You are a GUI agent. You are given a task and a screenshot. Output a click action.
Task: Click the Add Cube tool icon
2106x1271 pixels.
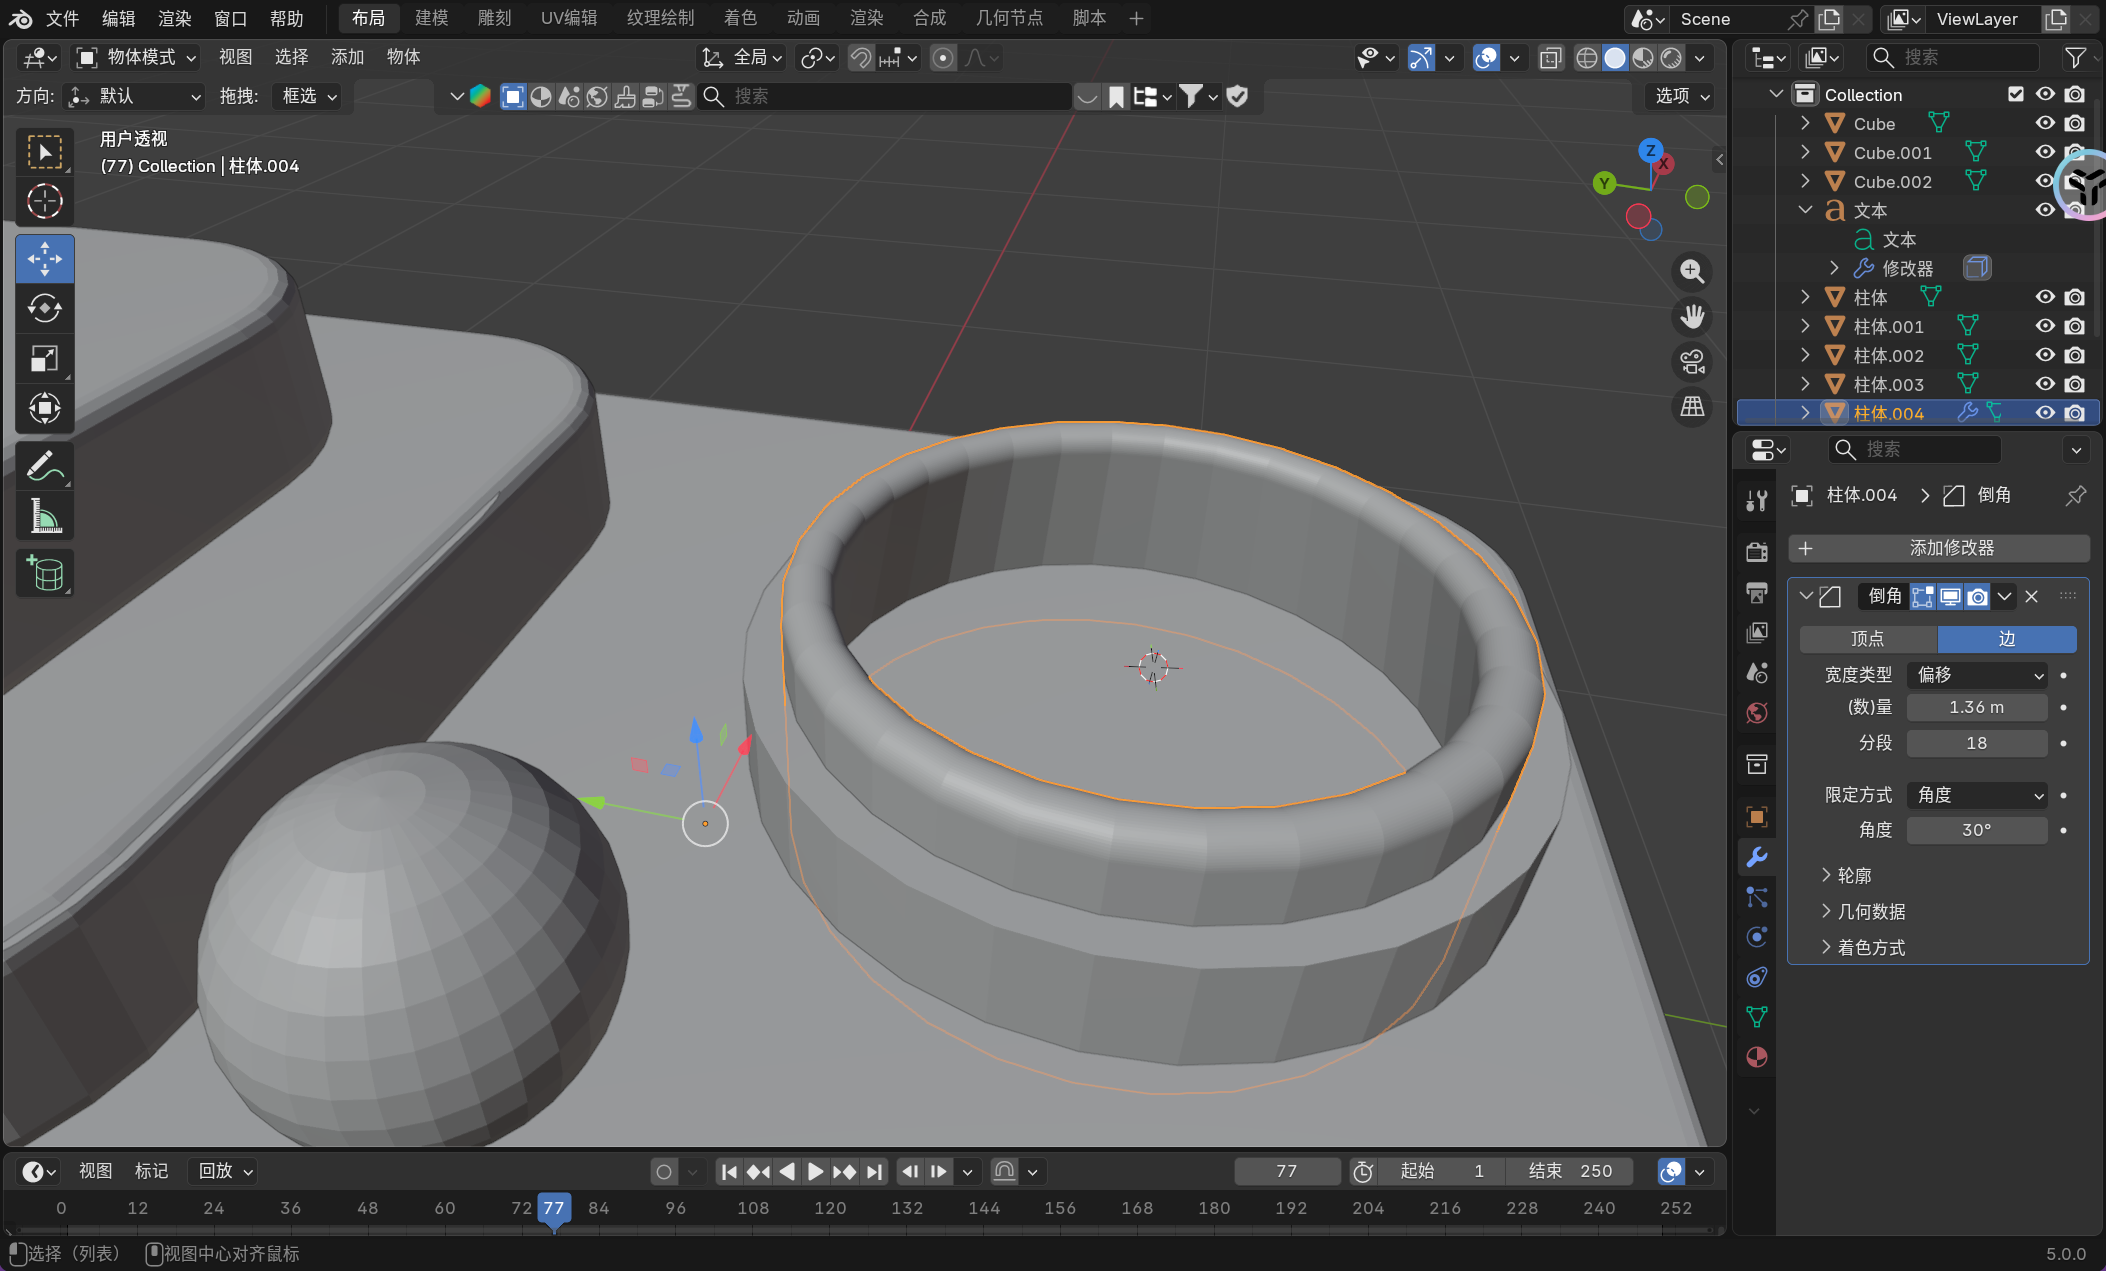[44, 573]
